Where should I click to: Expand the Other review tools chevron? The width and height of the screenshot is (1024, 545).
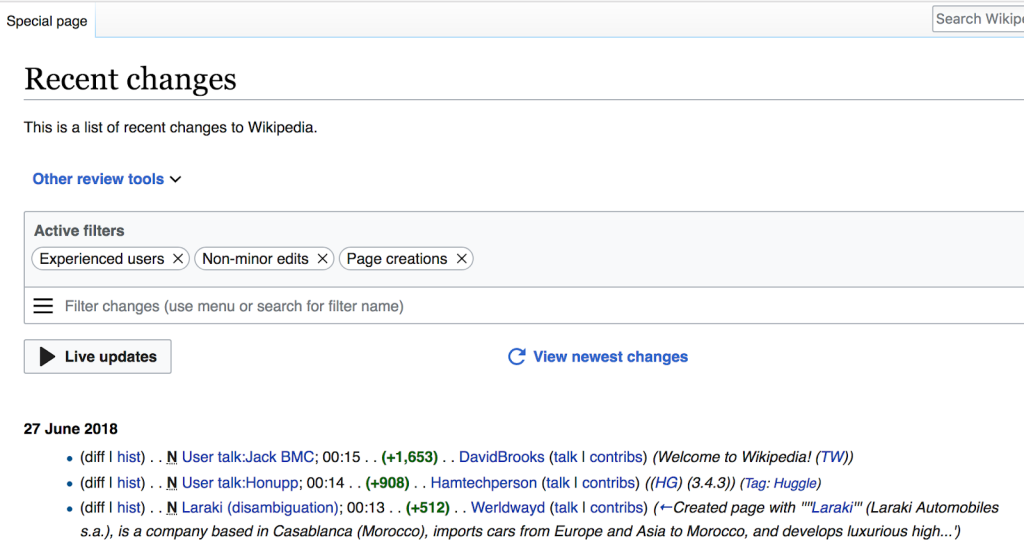click(x=176, y=179)
